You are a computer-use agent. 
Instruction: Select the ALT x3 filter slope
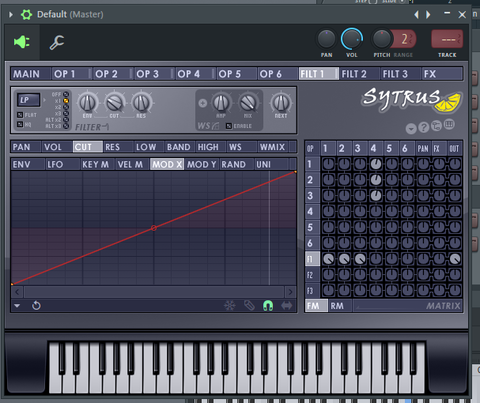coord(66,126)
